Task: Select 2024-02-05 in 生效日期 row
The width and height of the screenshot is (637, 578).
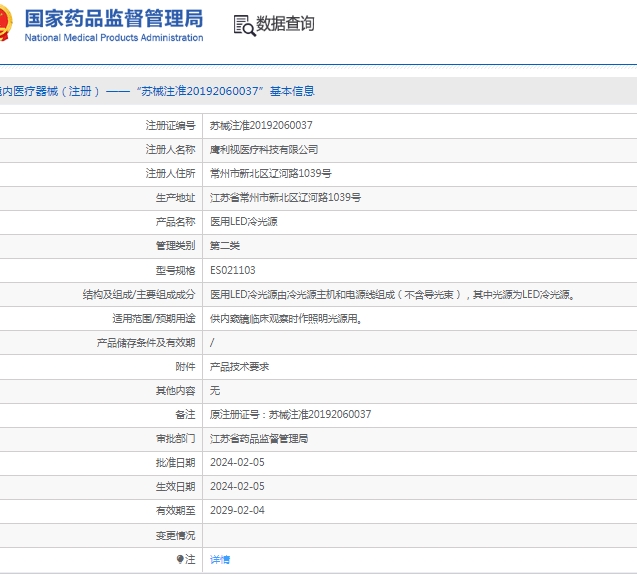Action: pos(237,487)
